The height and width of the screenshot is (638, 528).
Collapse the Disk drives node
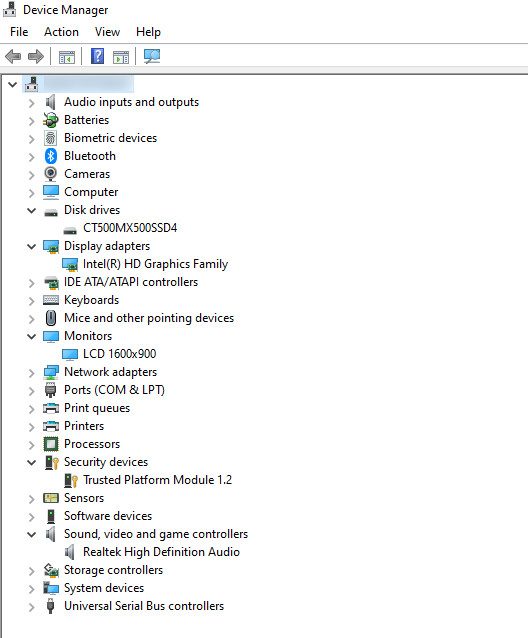click(x=32, y=210)
